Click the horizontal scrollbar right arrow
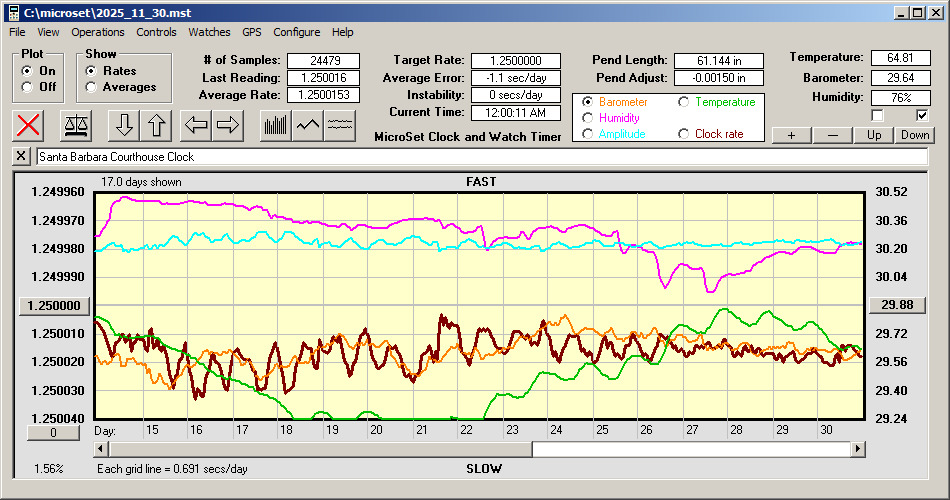The width and height of the screenshot is (950, 500). (x=857, y=450)
